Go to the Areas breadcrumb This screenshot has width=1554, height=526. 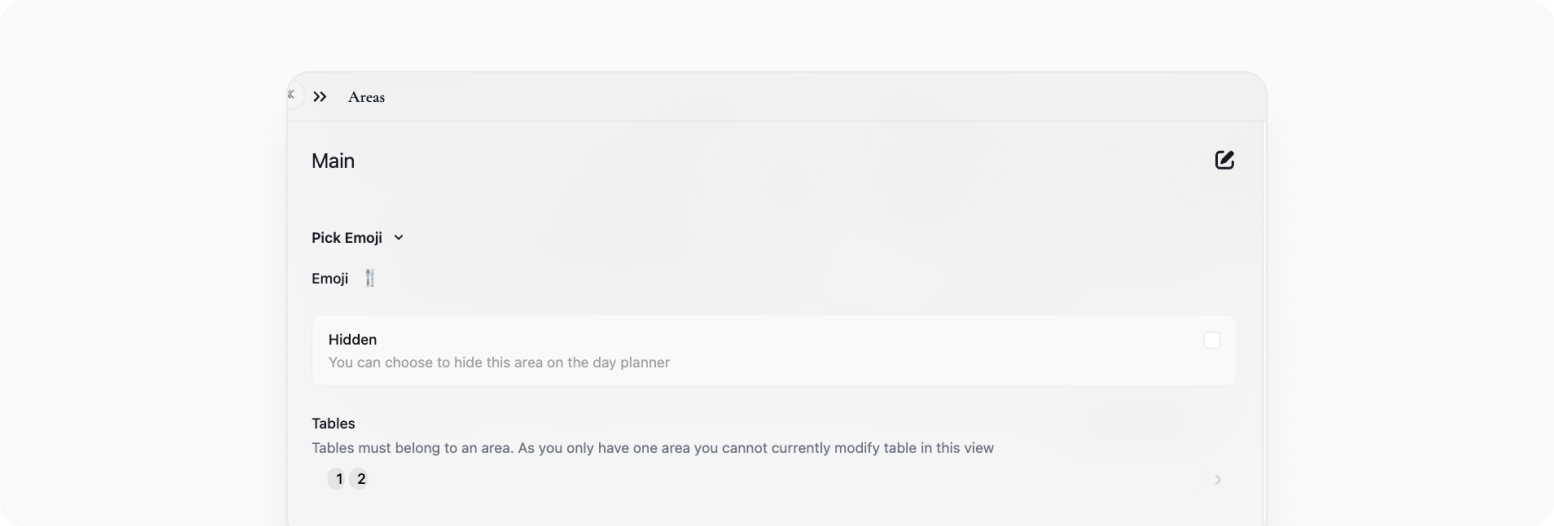(366, 97)
